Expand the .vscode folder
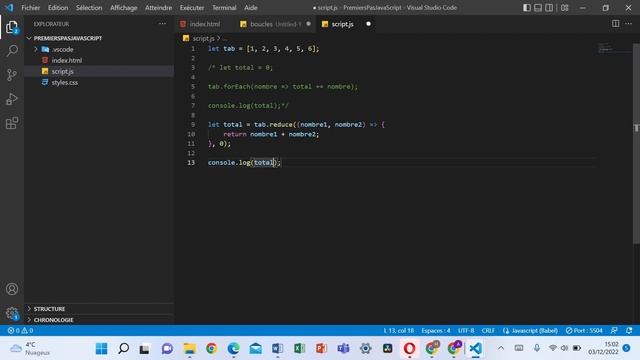Image resolution: width=640 pixels, height=360 pixels. click(36, 49)
